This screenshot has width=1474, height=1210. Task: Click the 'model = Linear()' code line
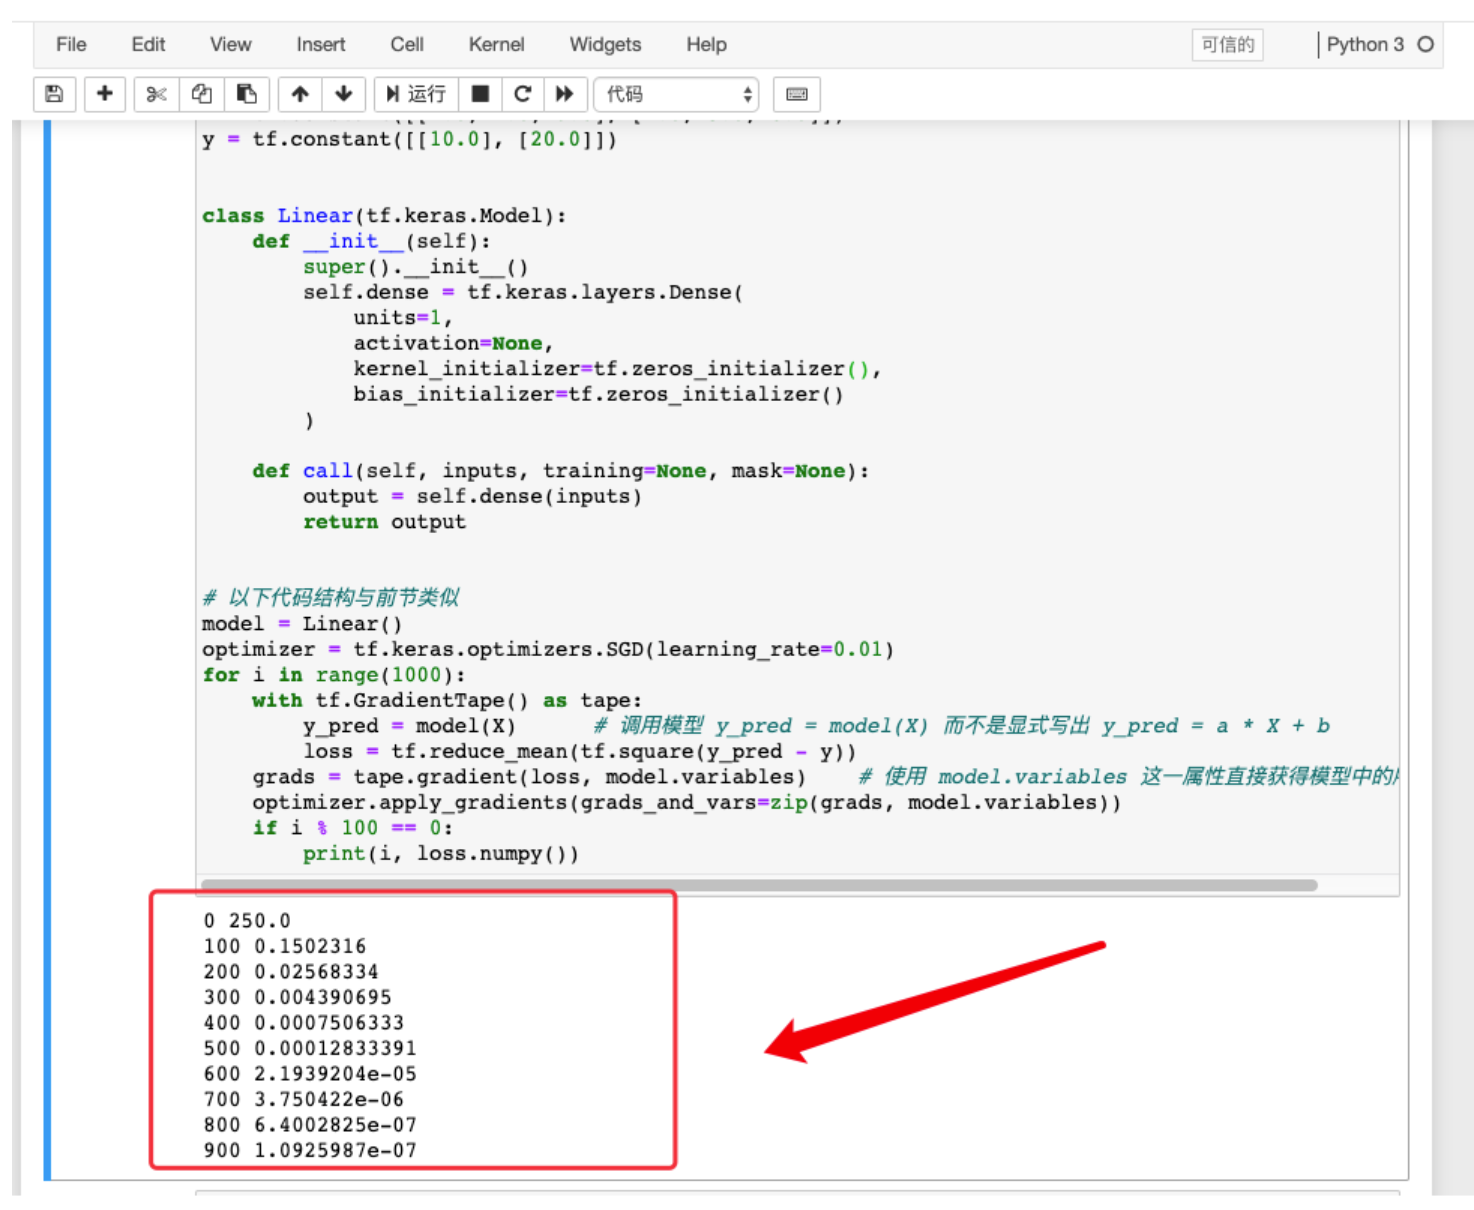click(302, 624)
